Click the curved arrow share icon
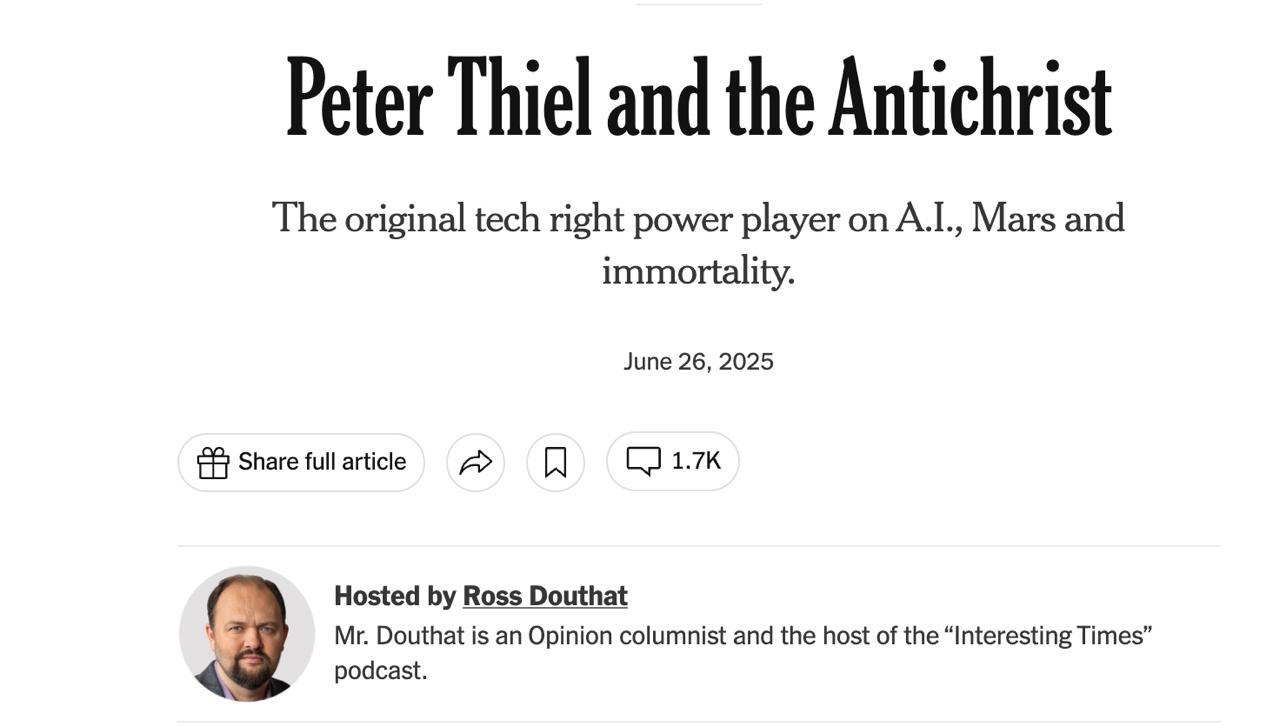The height and width of the screenshot is (727, 1280). click(475, 462)
